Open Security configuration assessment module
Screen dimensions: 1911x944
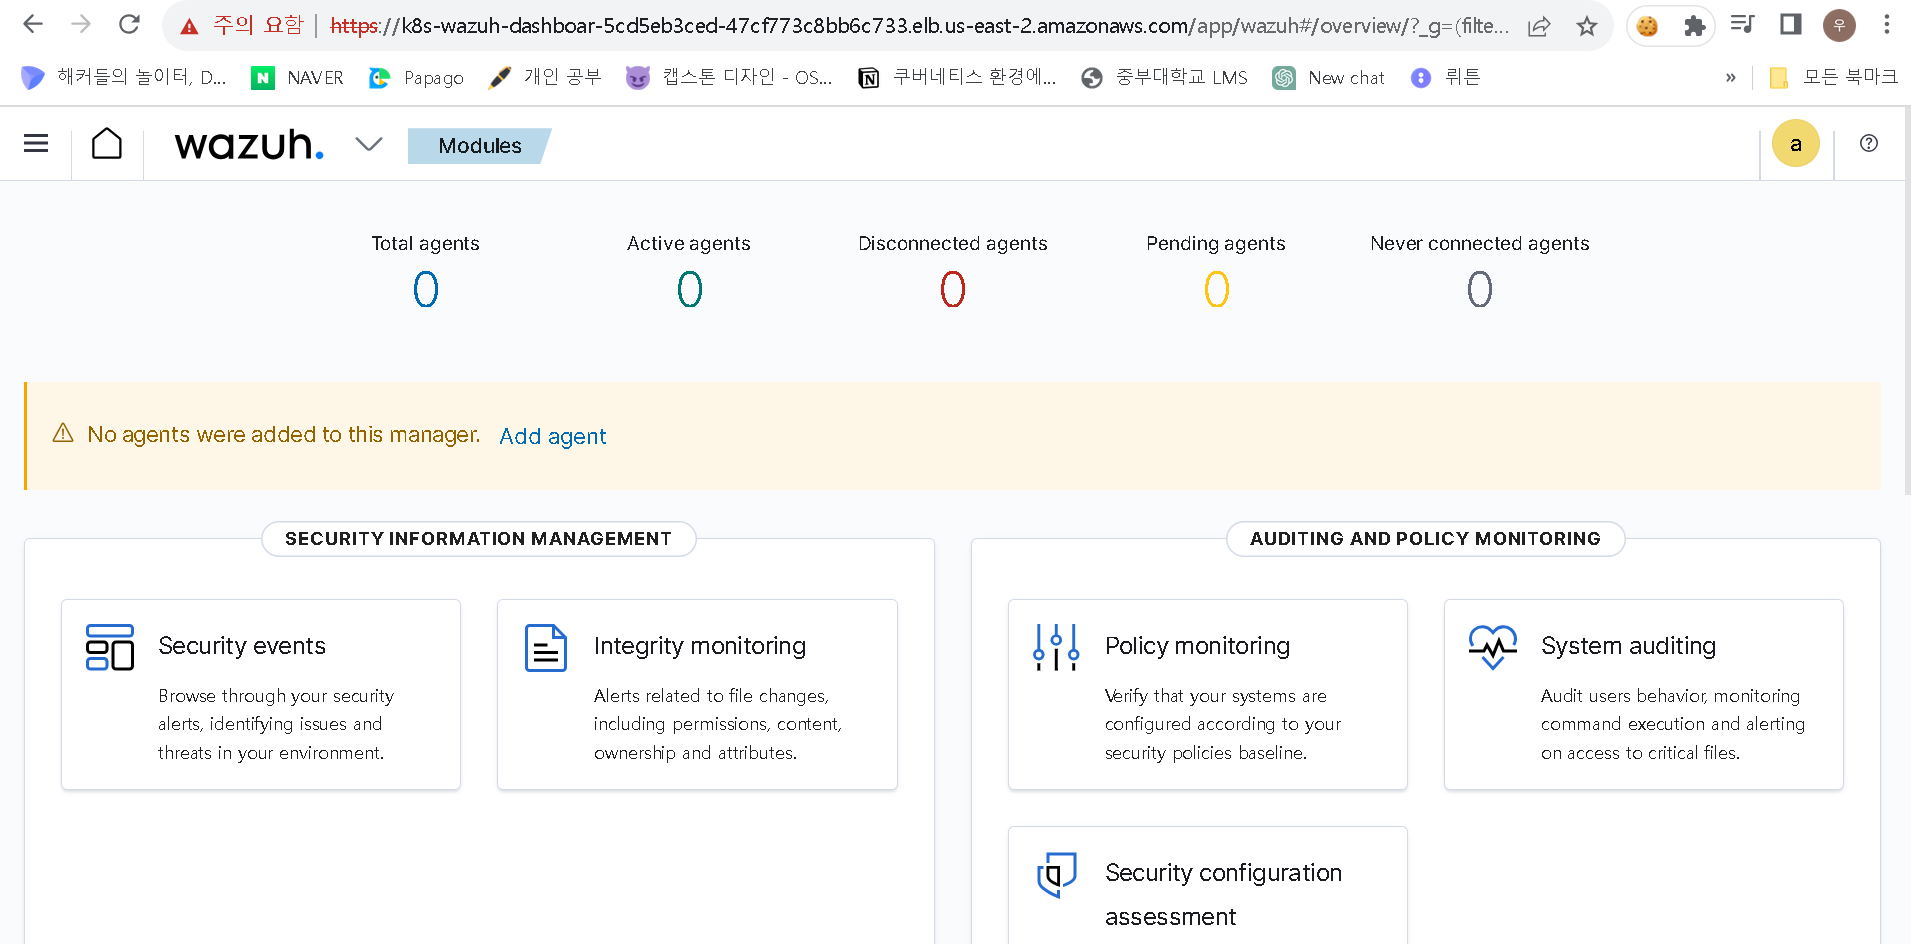tap(1207, 885)
